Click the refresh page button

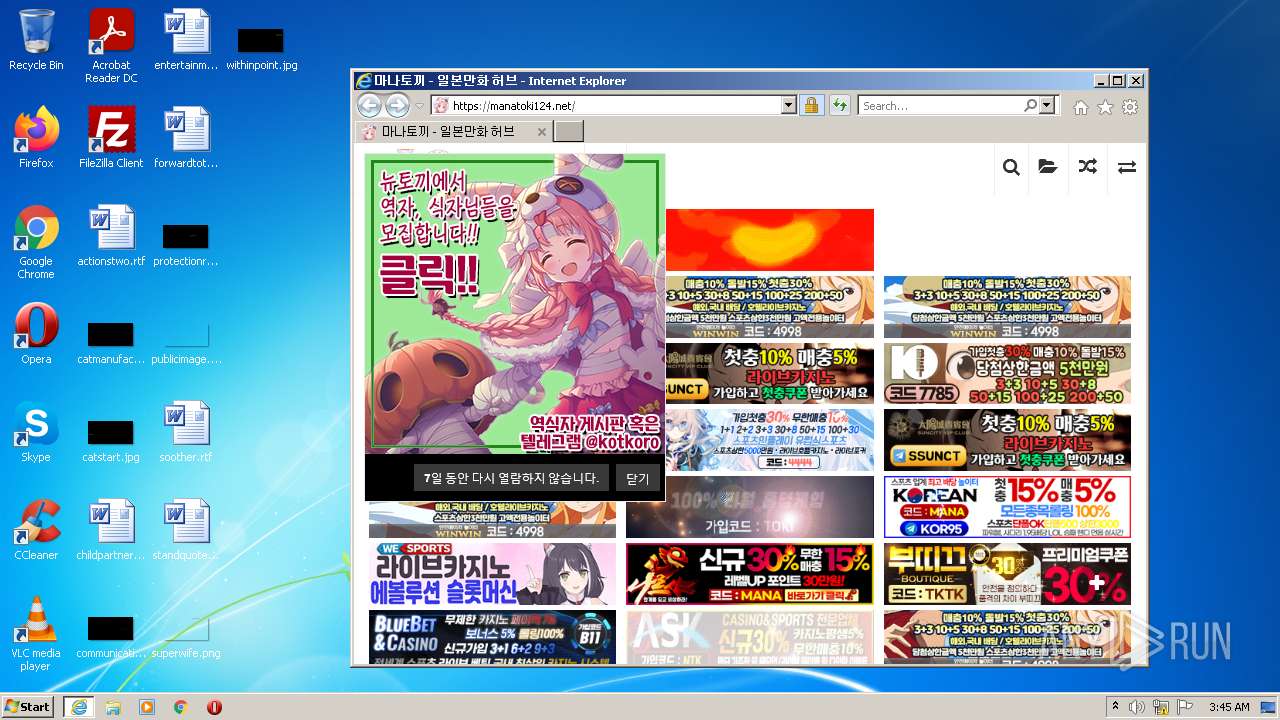coord(839,105)
